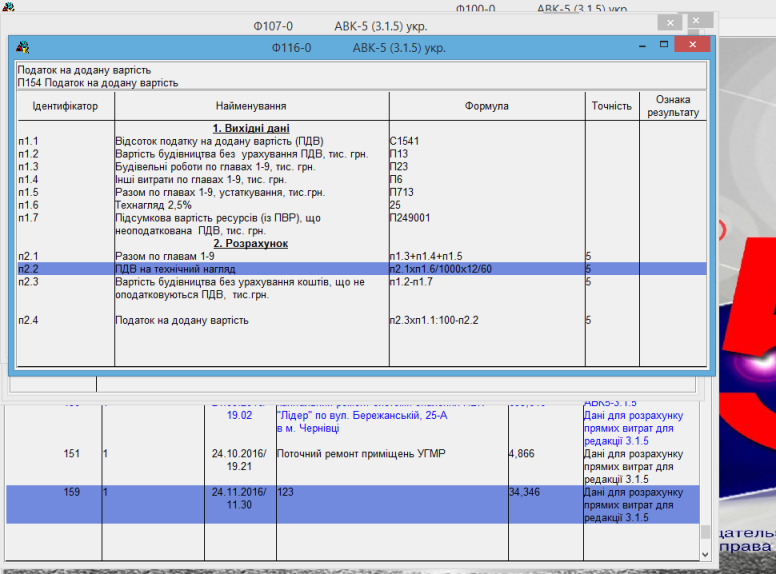
Task: Minimize the Ф116-0 window
Action: point(642,46)
